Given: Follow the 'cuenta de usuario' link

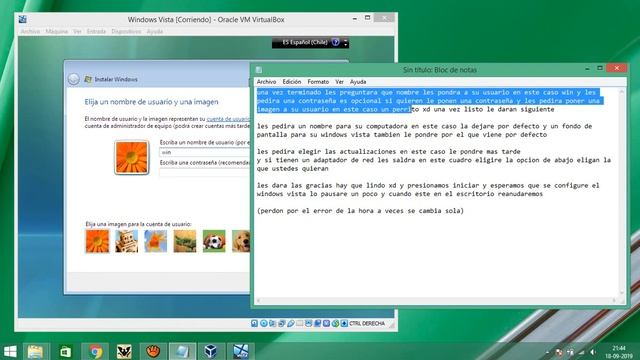Looking at the screenshot, I should tap(228, 119).
